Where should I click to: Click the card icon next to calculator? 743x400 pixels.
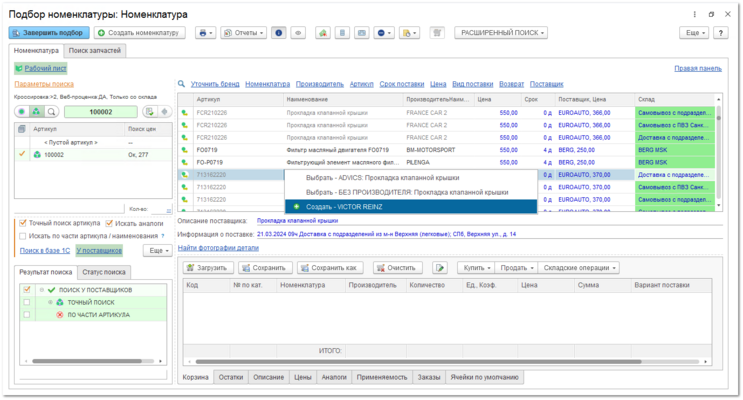coord(362,33)
